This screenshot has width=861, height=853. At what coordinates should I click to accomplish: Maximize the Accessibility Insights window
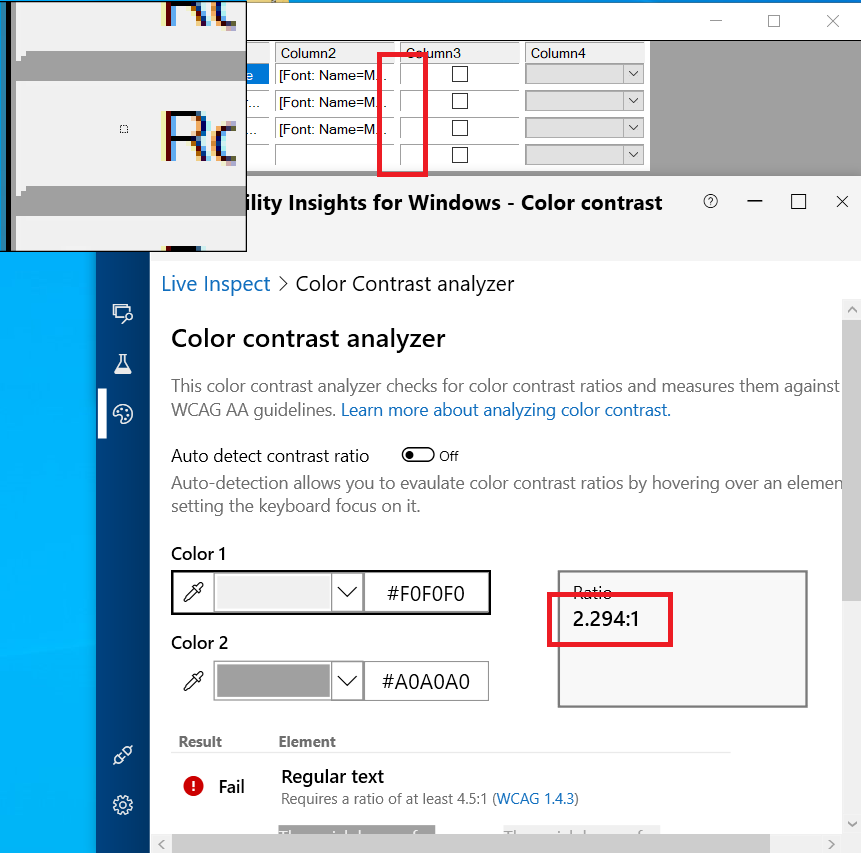click(798, 202)
